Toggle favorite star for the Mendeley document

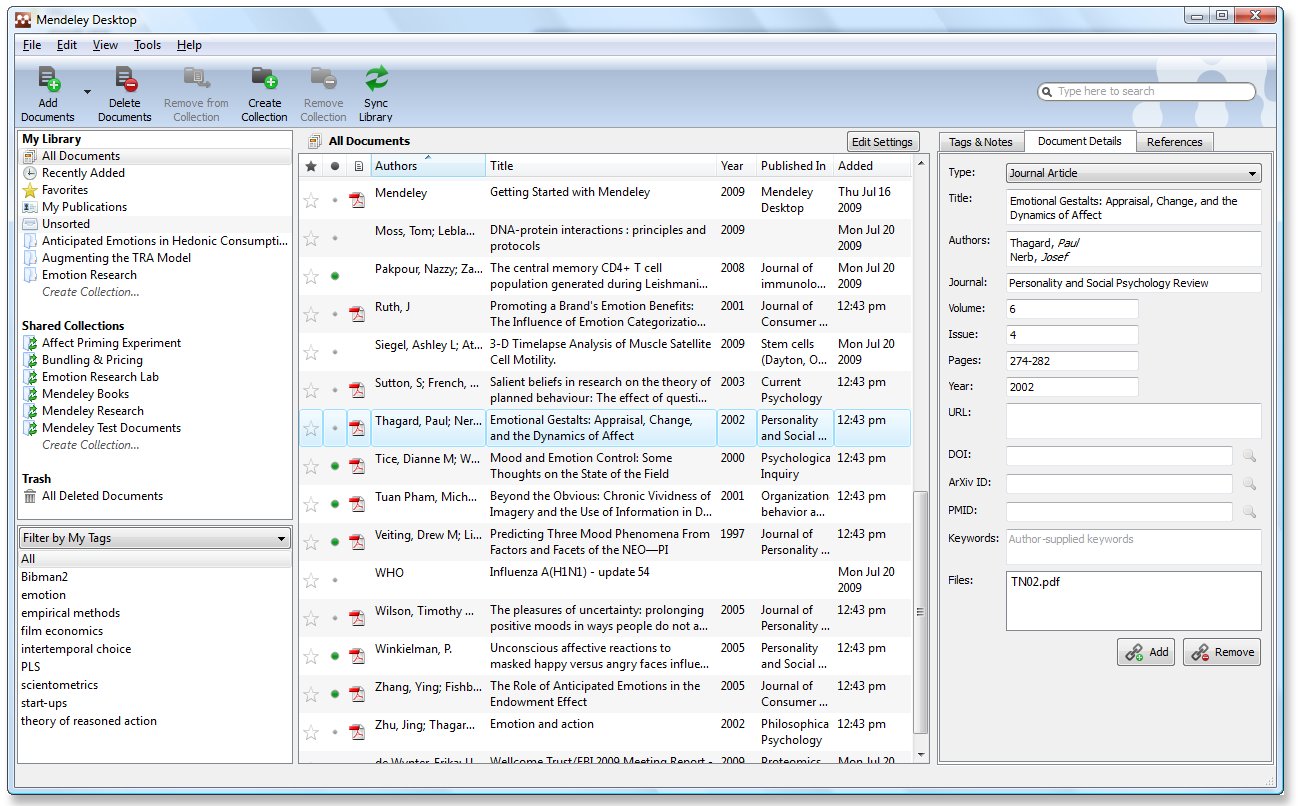[311, 200]
